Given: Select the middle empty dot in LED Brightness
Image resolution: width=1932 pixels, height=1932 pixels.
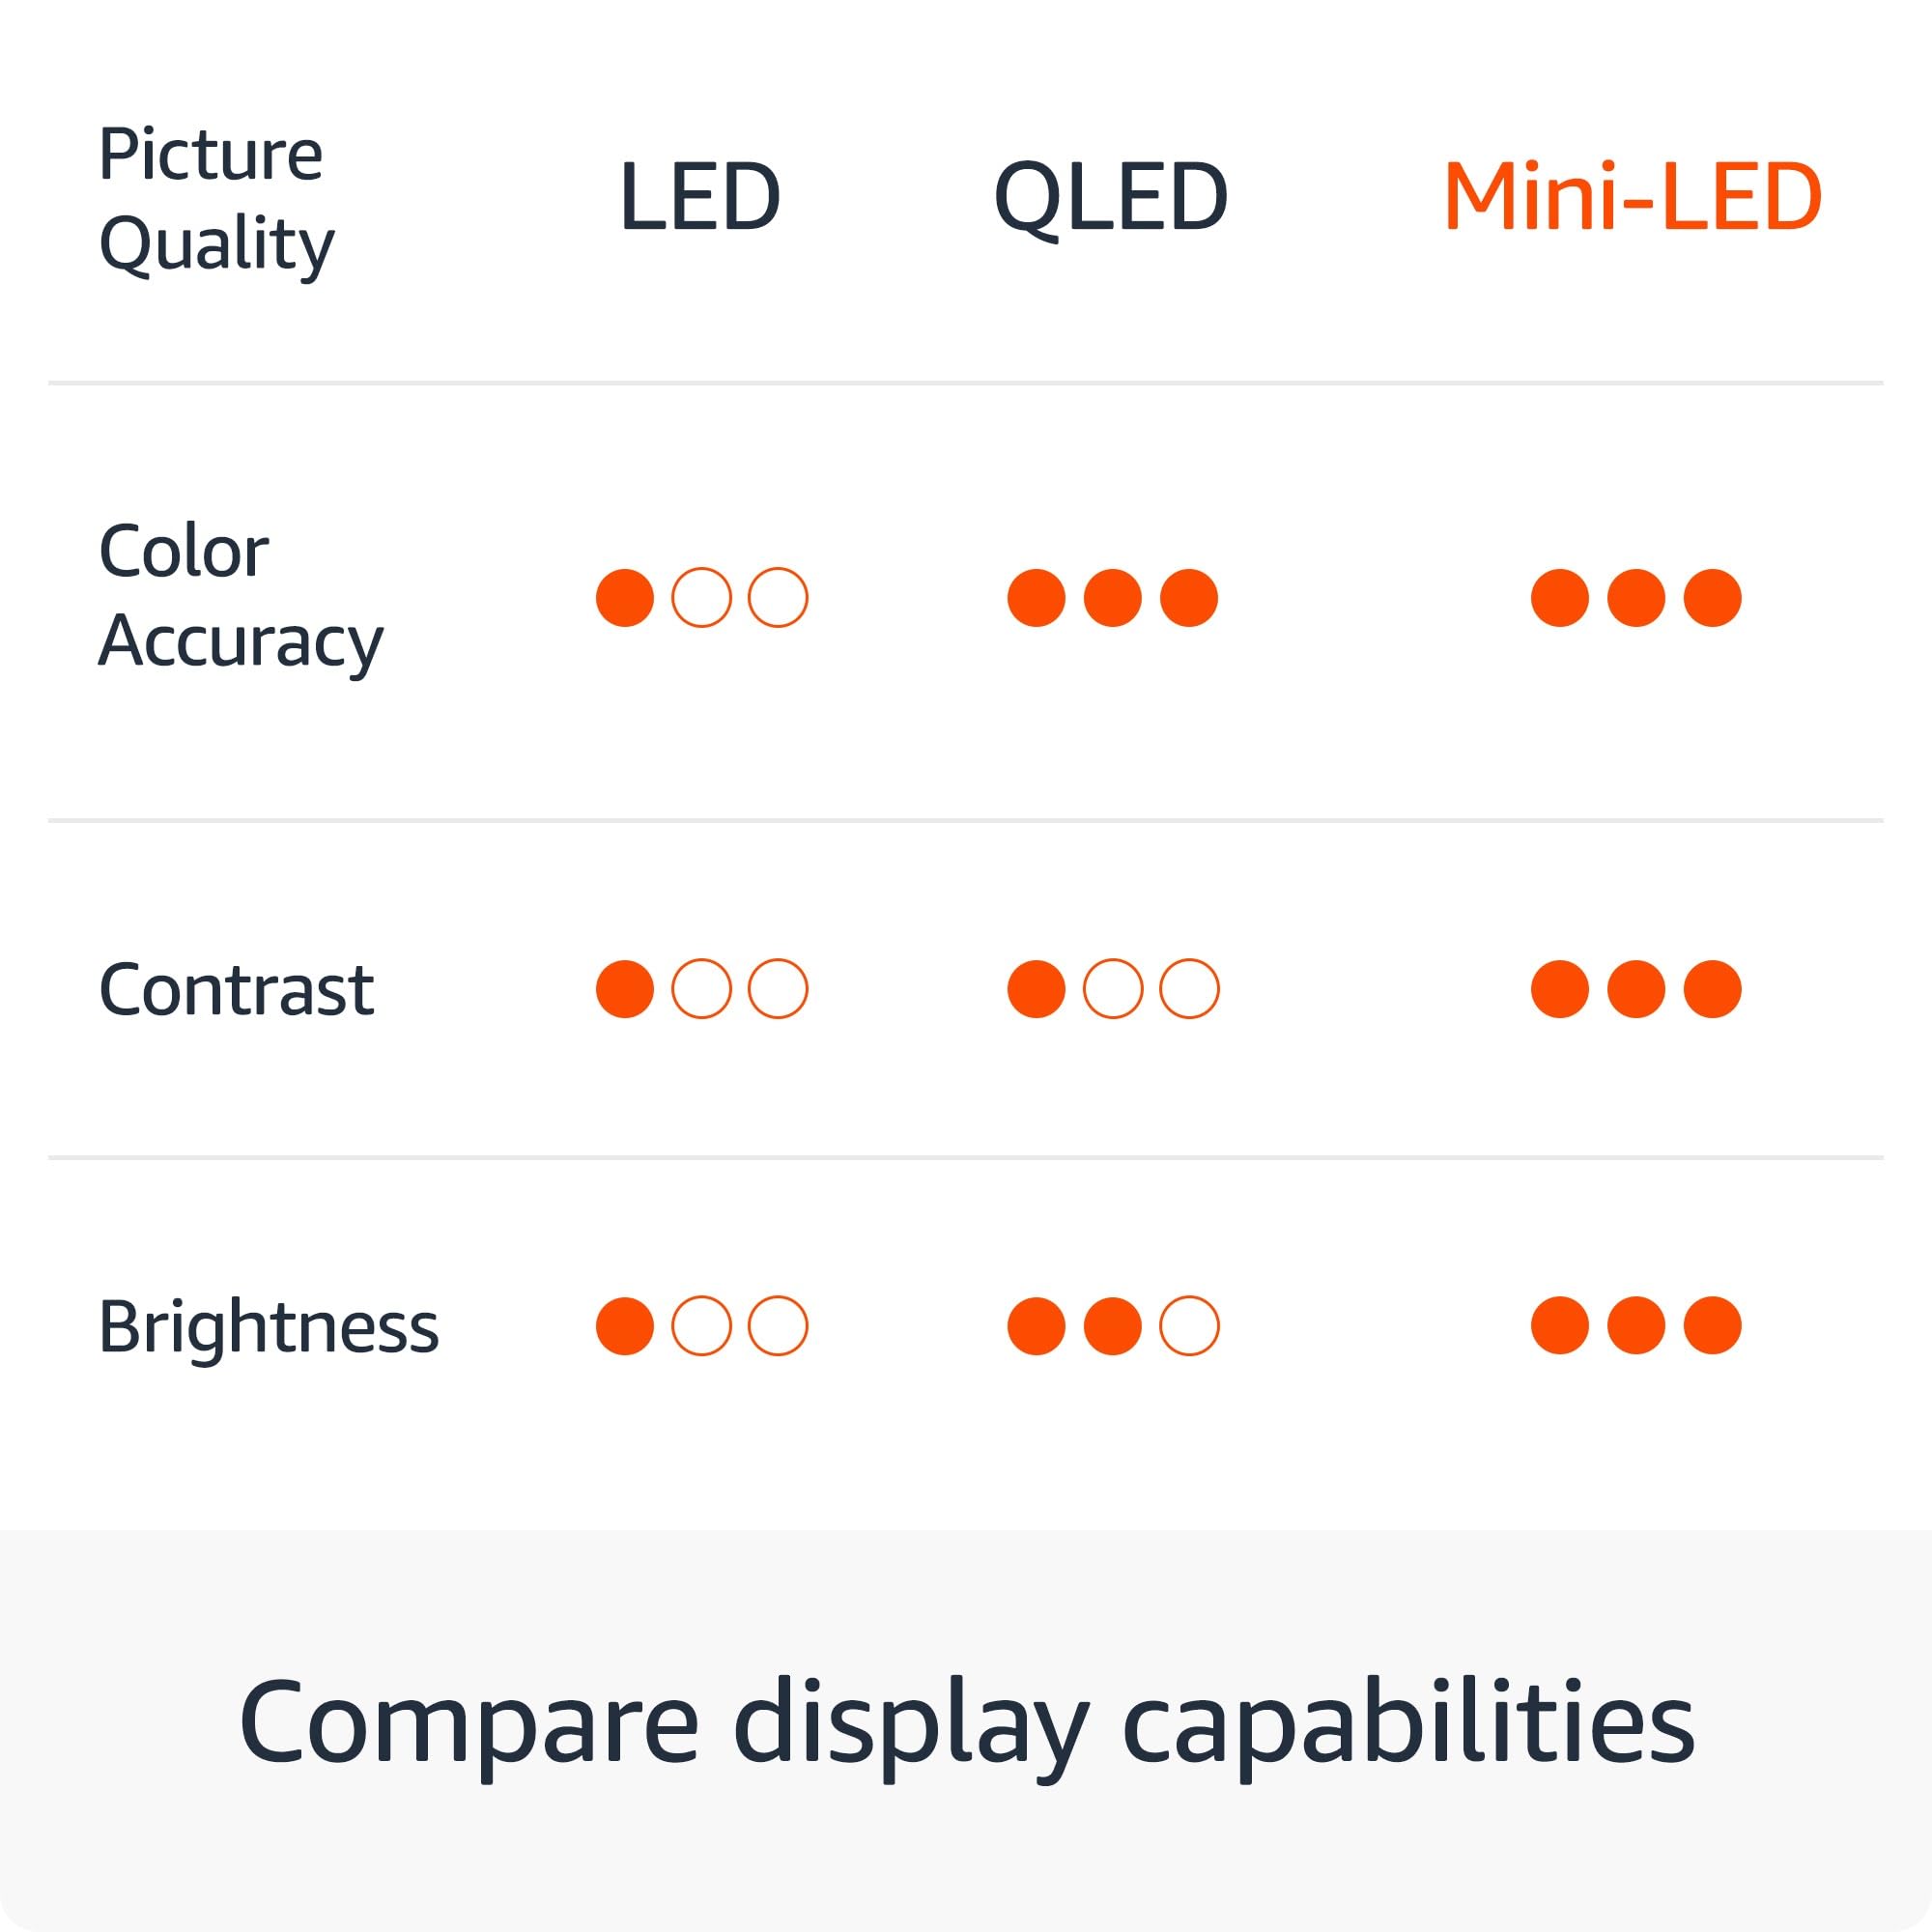Looking at the screenshot, I should pos(702,1326).
